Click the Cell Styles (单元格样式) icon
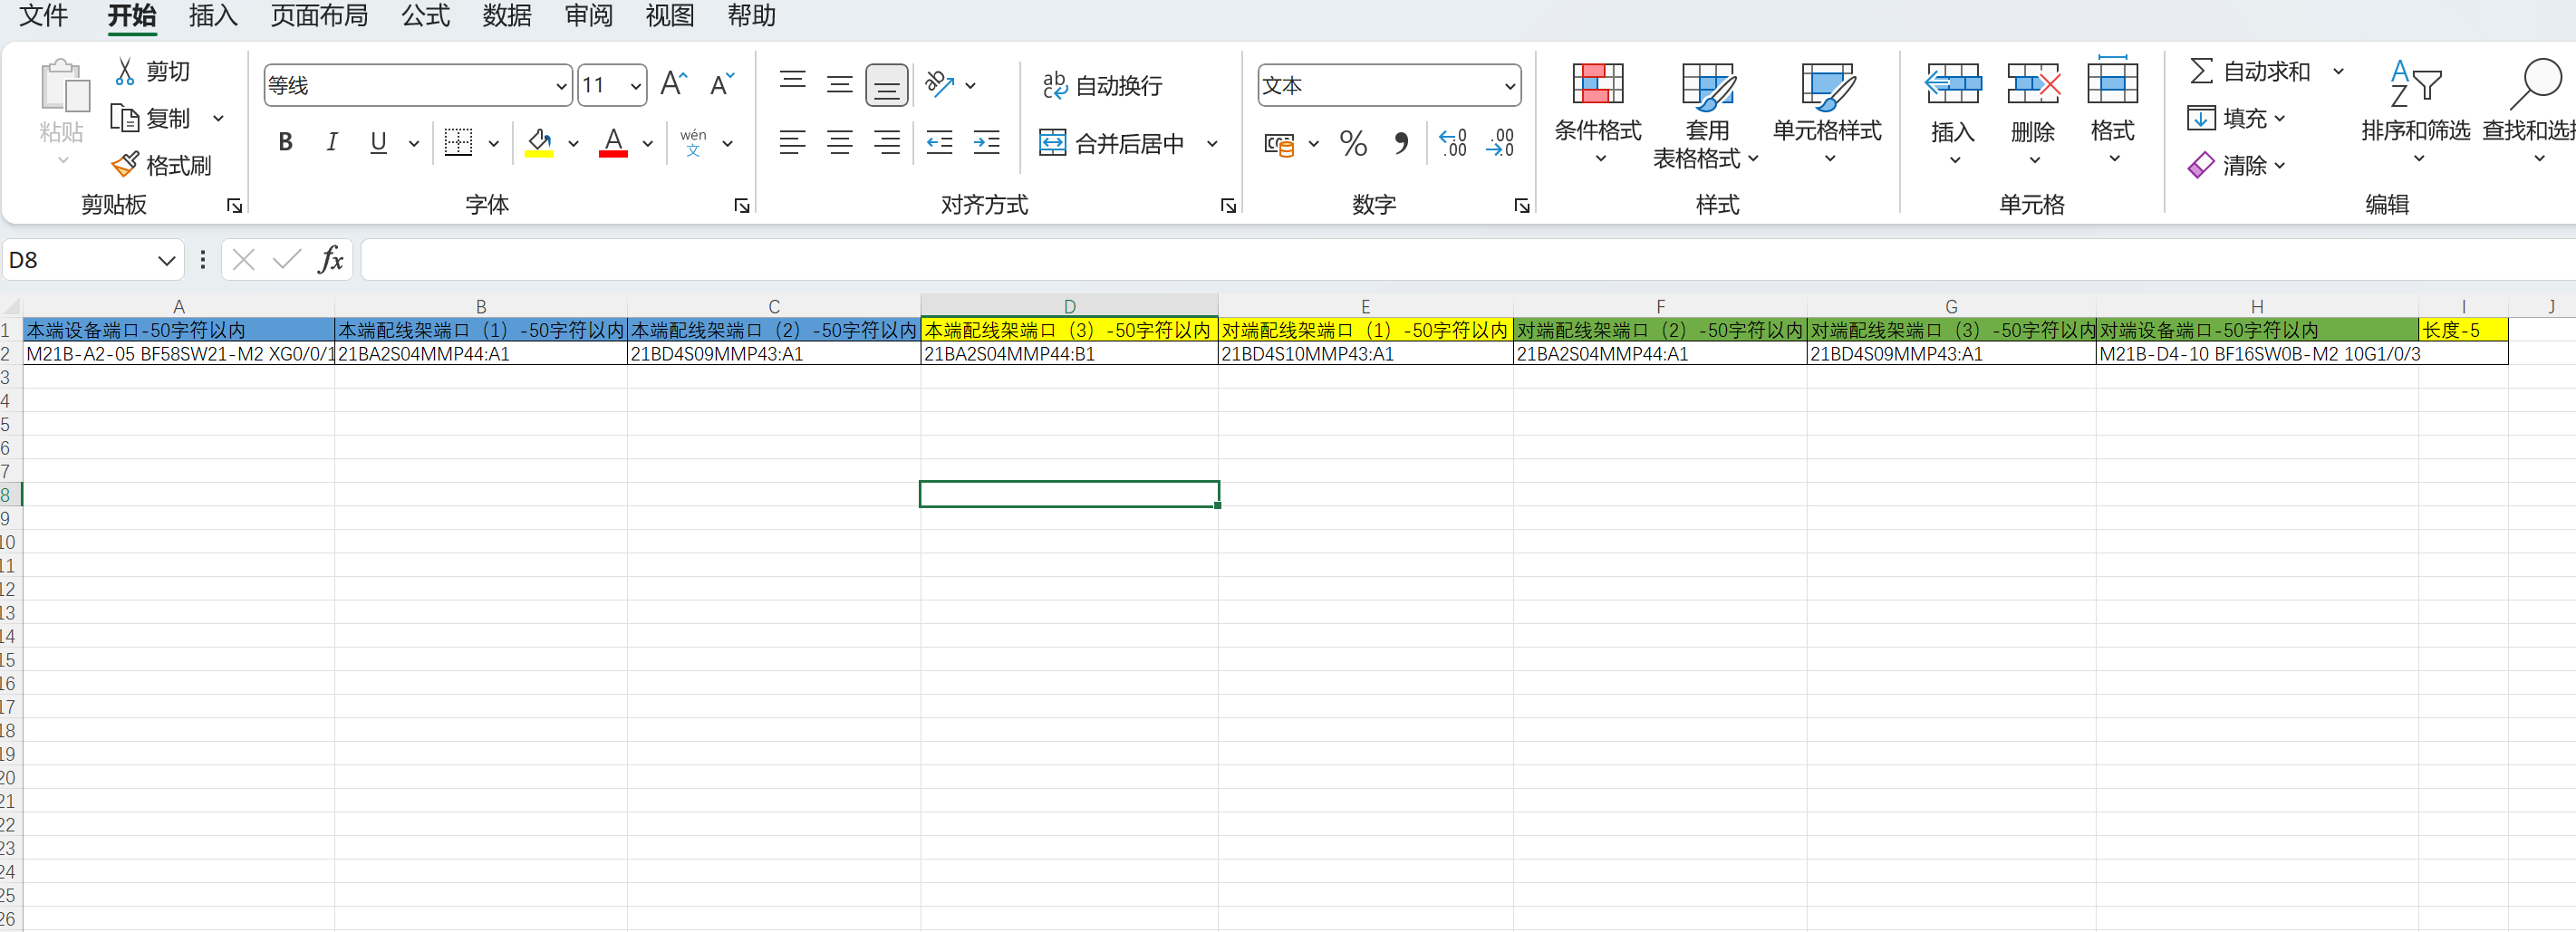Screen dimensions: 2576x932 tap(1828, 86)
